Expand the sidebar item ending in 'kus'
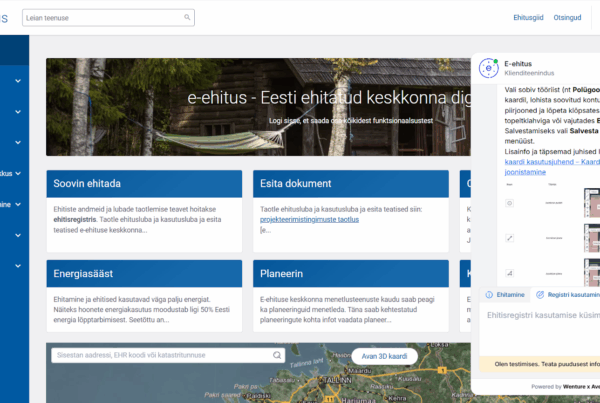The width and height of the screenshot is (600, 403). coord(18,173)
